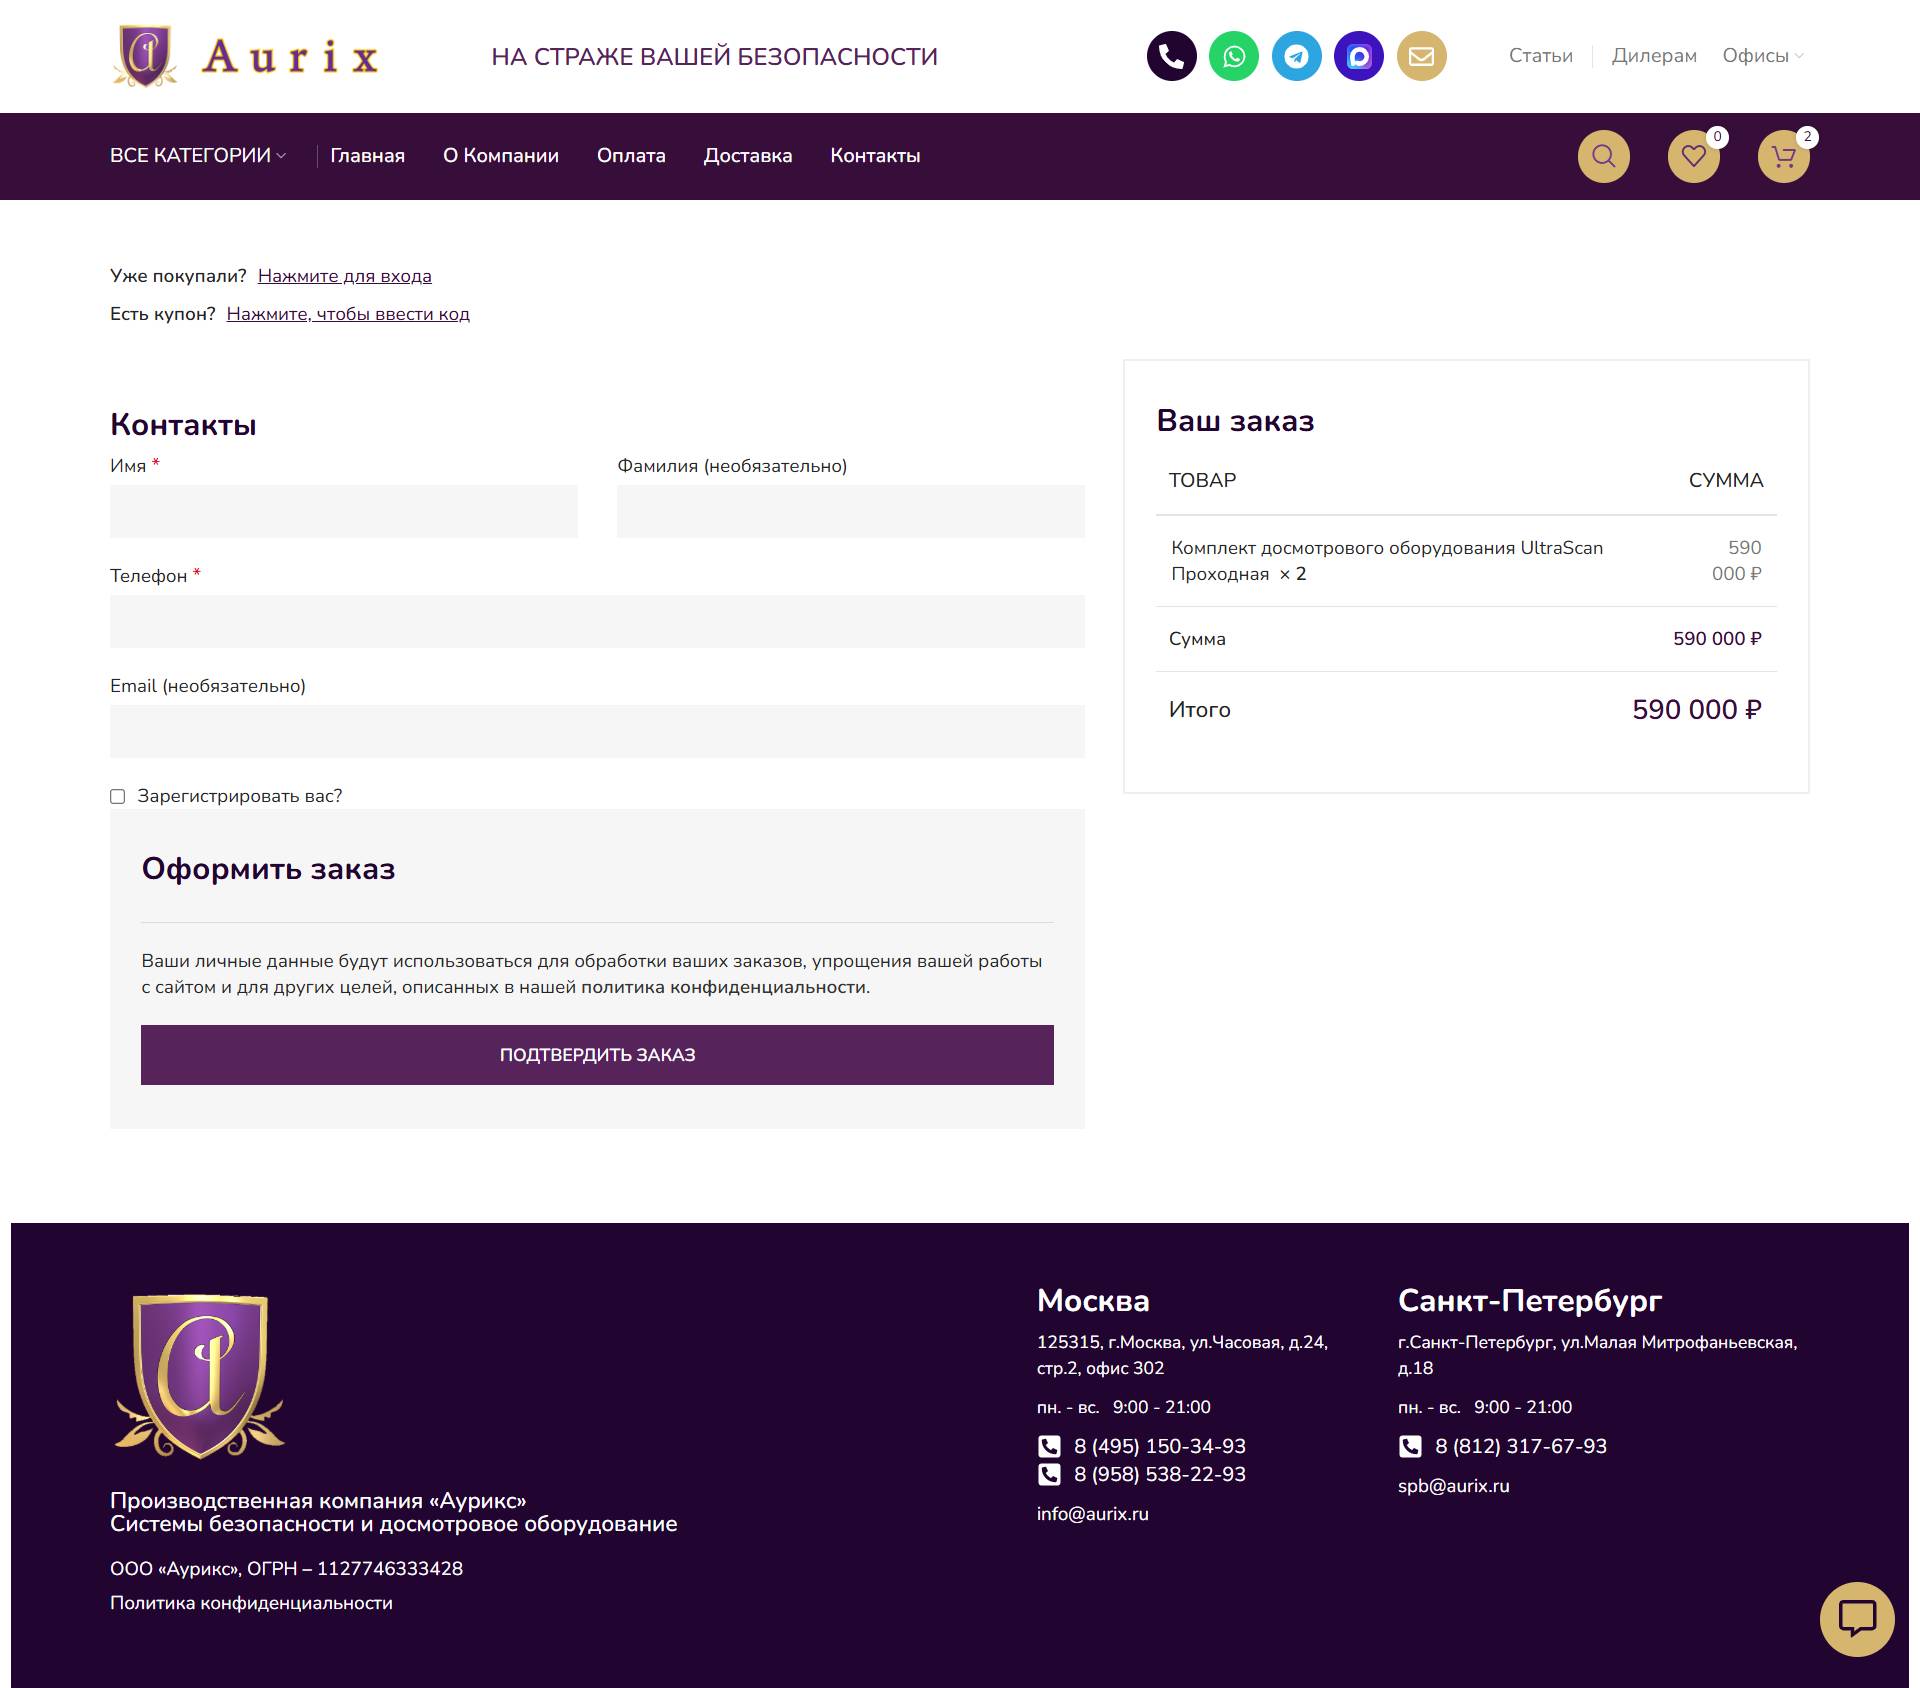Call Moscow number 8 (495) 150-34-93
The height and width of the screenshot is (1688, 1920).
pyautogui.click(x=1160, y=1446)
